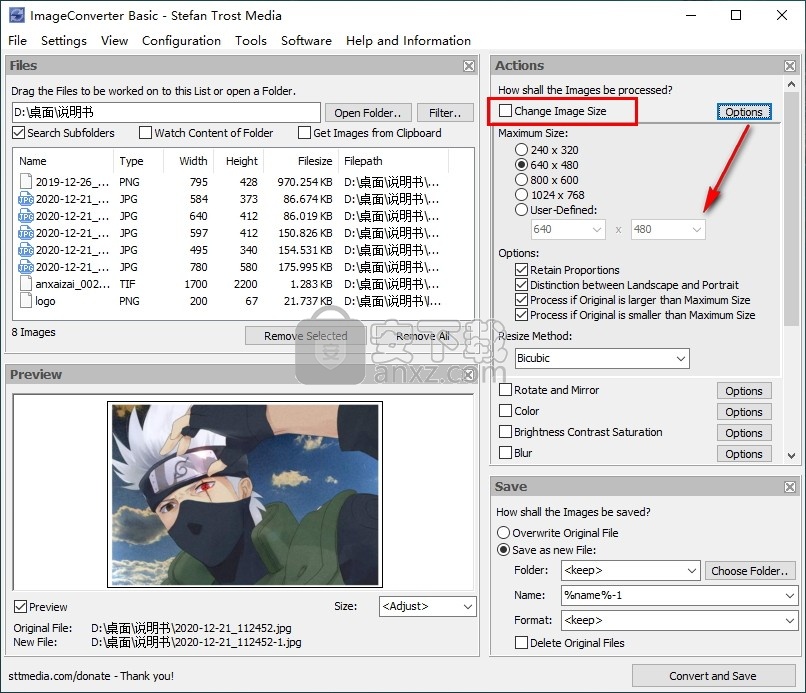The height and width of the screenshot is (693, 806).
Task: Select 800 x 600 maximum size
Action: (x=521, y=179)
